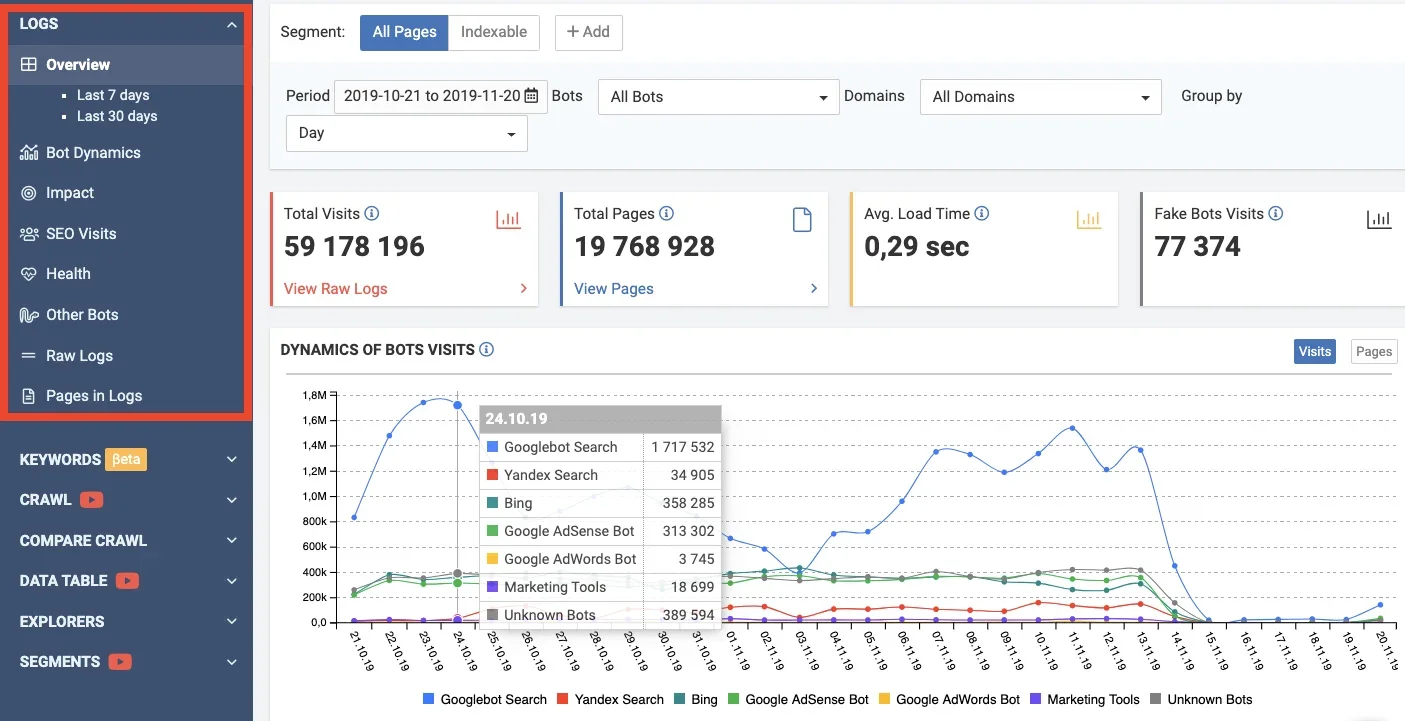Open the All Bots dropdown
Image resolution: width=1405 pixels, height=721 pixels.
(x=718, y=97)
